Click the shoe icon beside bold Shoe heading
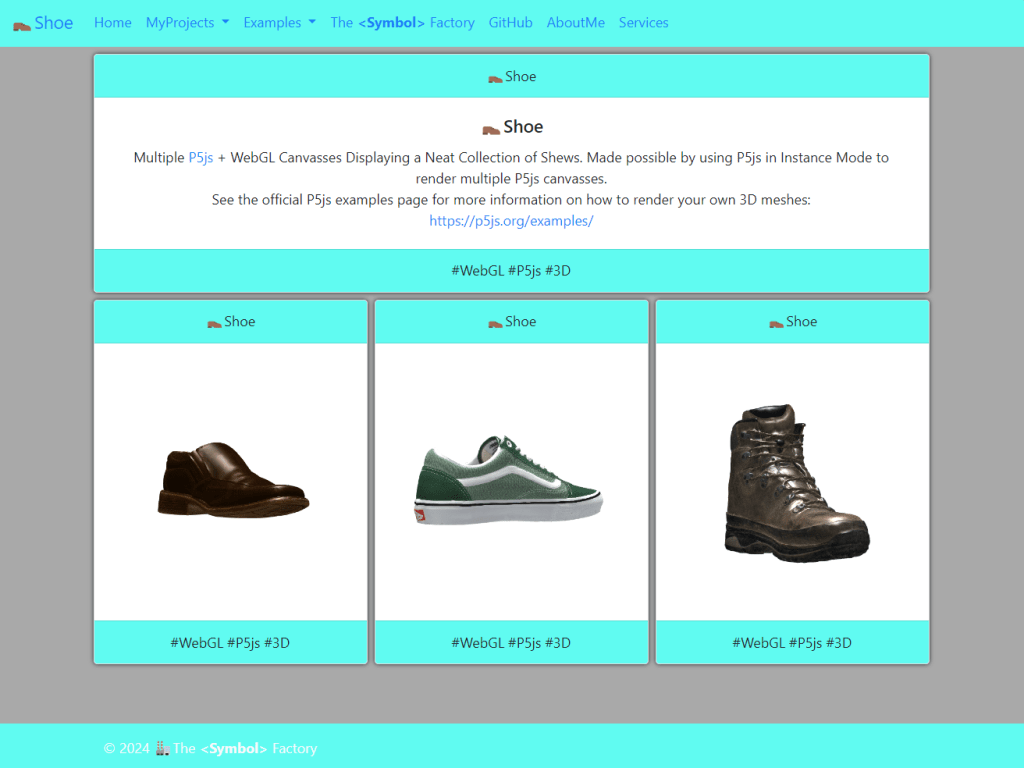Screen dimensions: 1024x768 pyautogui.click(x=491, y=130)
